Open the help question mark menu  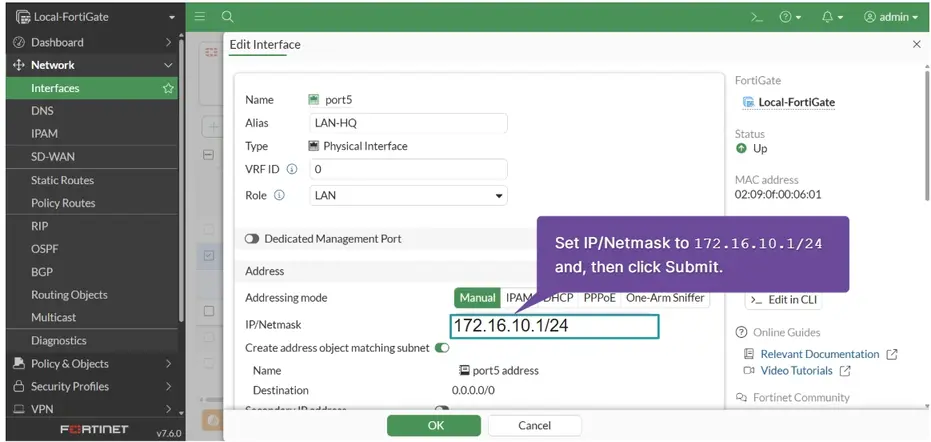790,17
